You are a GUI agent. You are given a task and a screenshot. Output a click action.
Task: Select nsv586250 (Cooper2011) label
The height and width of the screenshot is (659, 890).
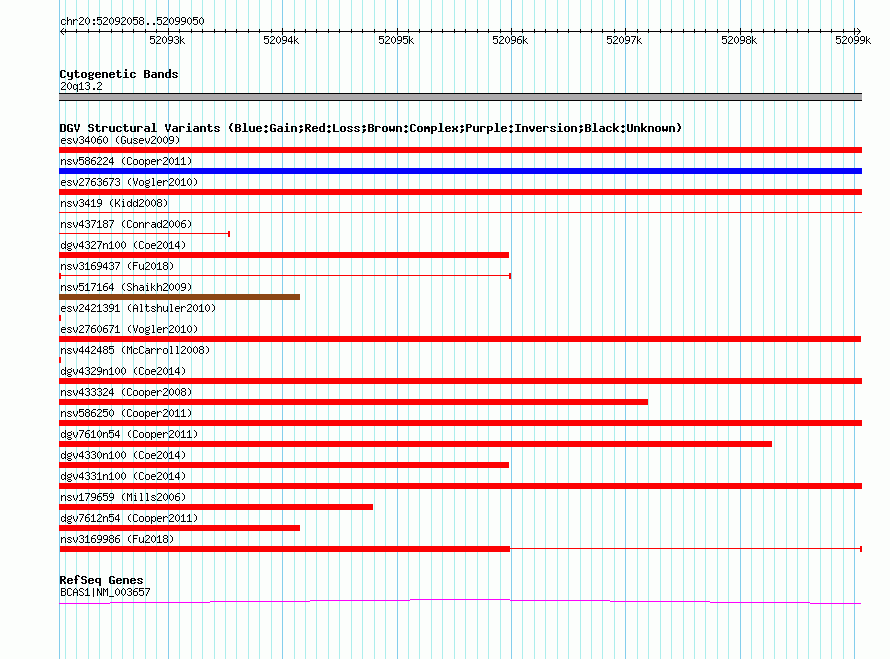[126, 413]
